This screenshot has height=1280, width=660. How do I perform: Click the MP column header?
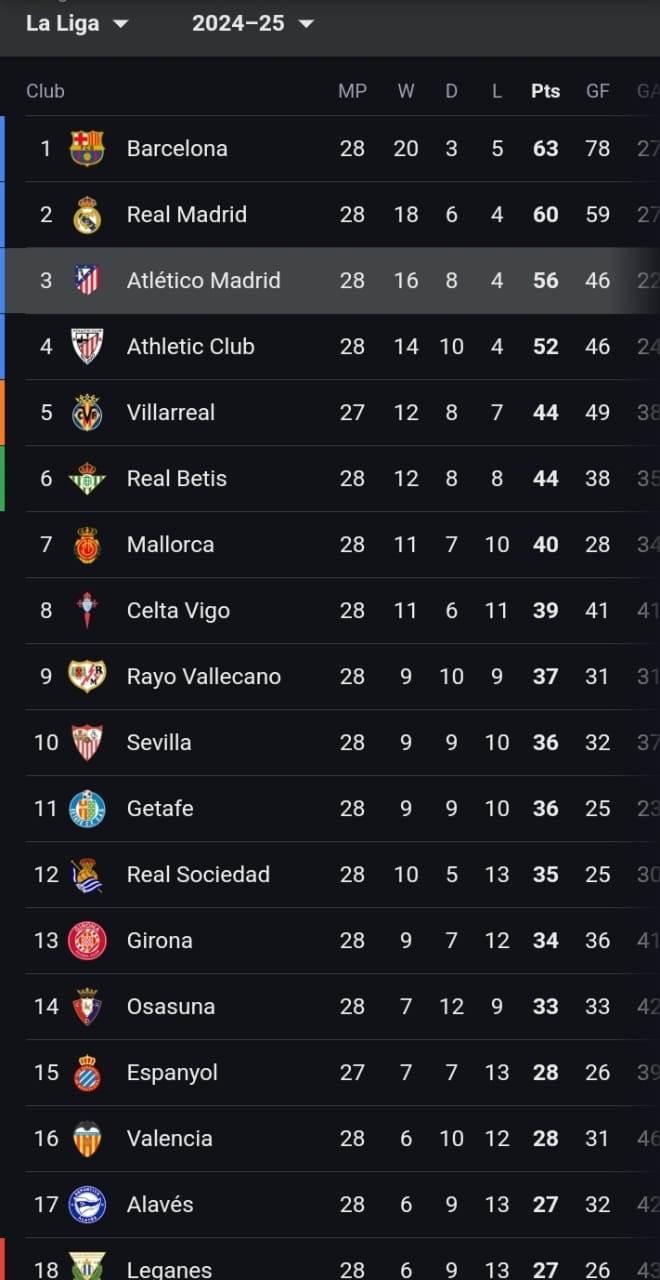[x=352, y=91]
